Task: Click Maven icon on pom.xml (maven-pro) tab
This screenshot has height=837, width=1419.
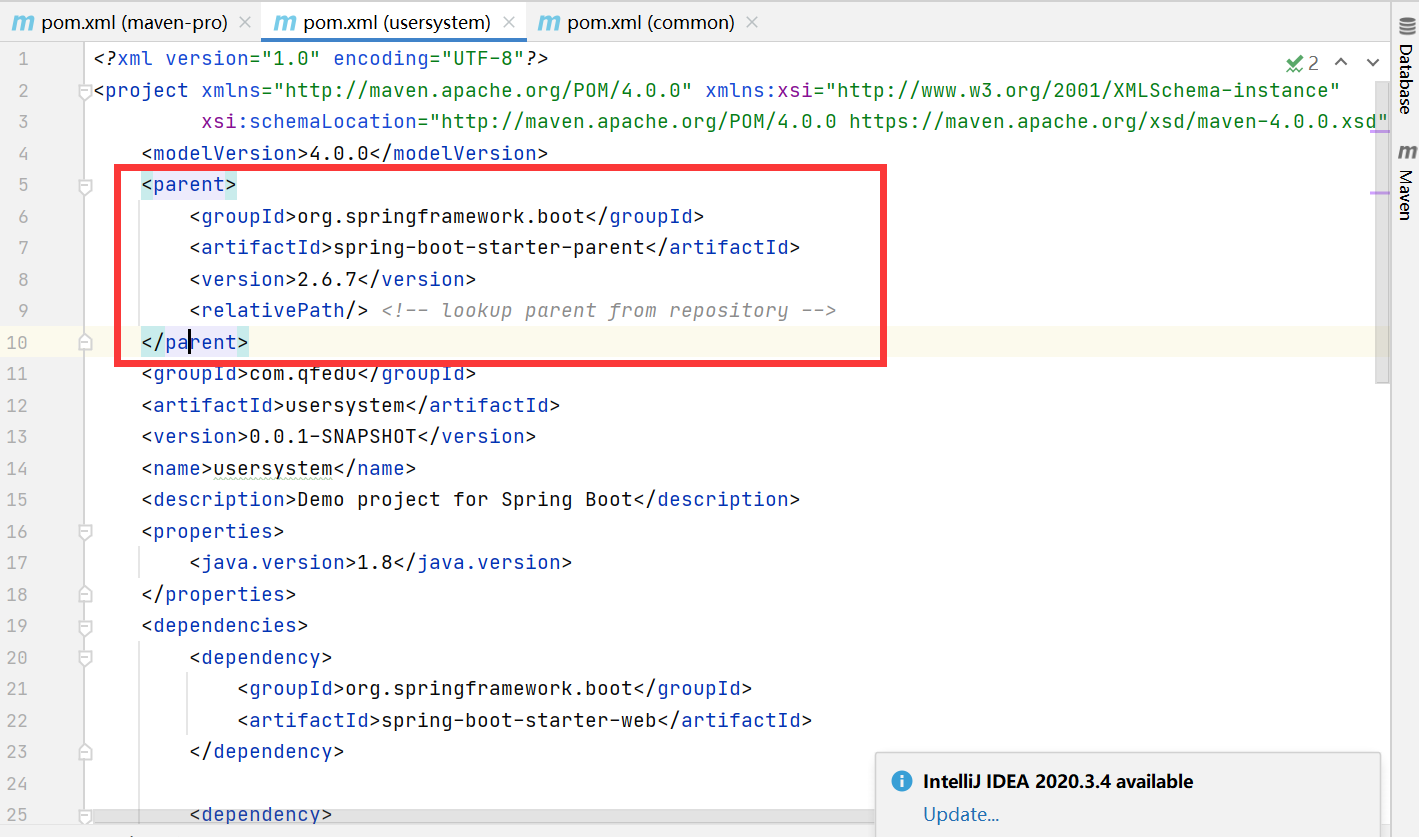Action: coord(22,22)
